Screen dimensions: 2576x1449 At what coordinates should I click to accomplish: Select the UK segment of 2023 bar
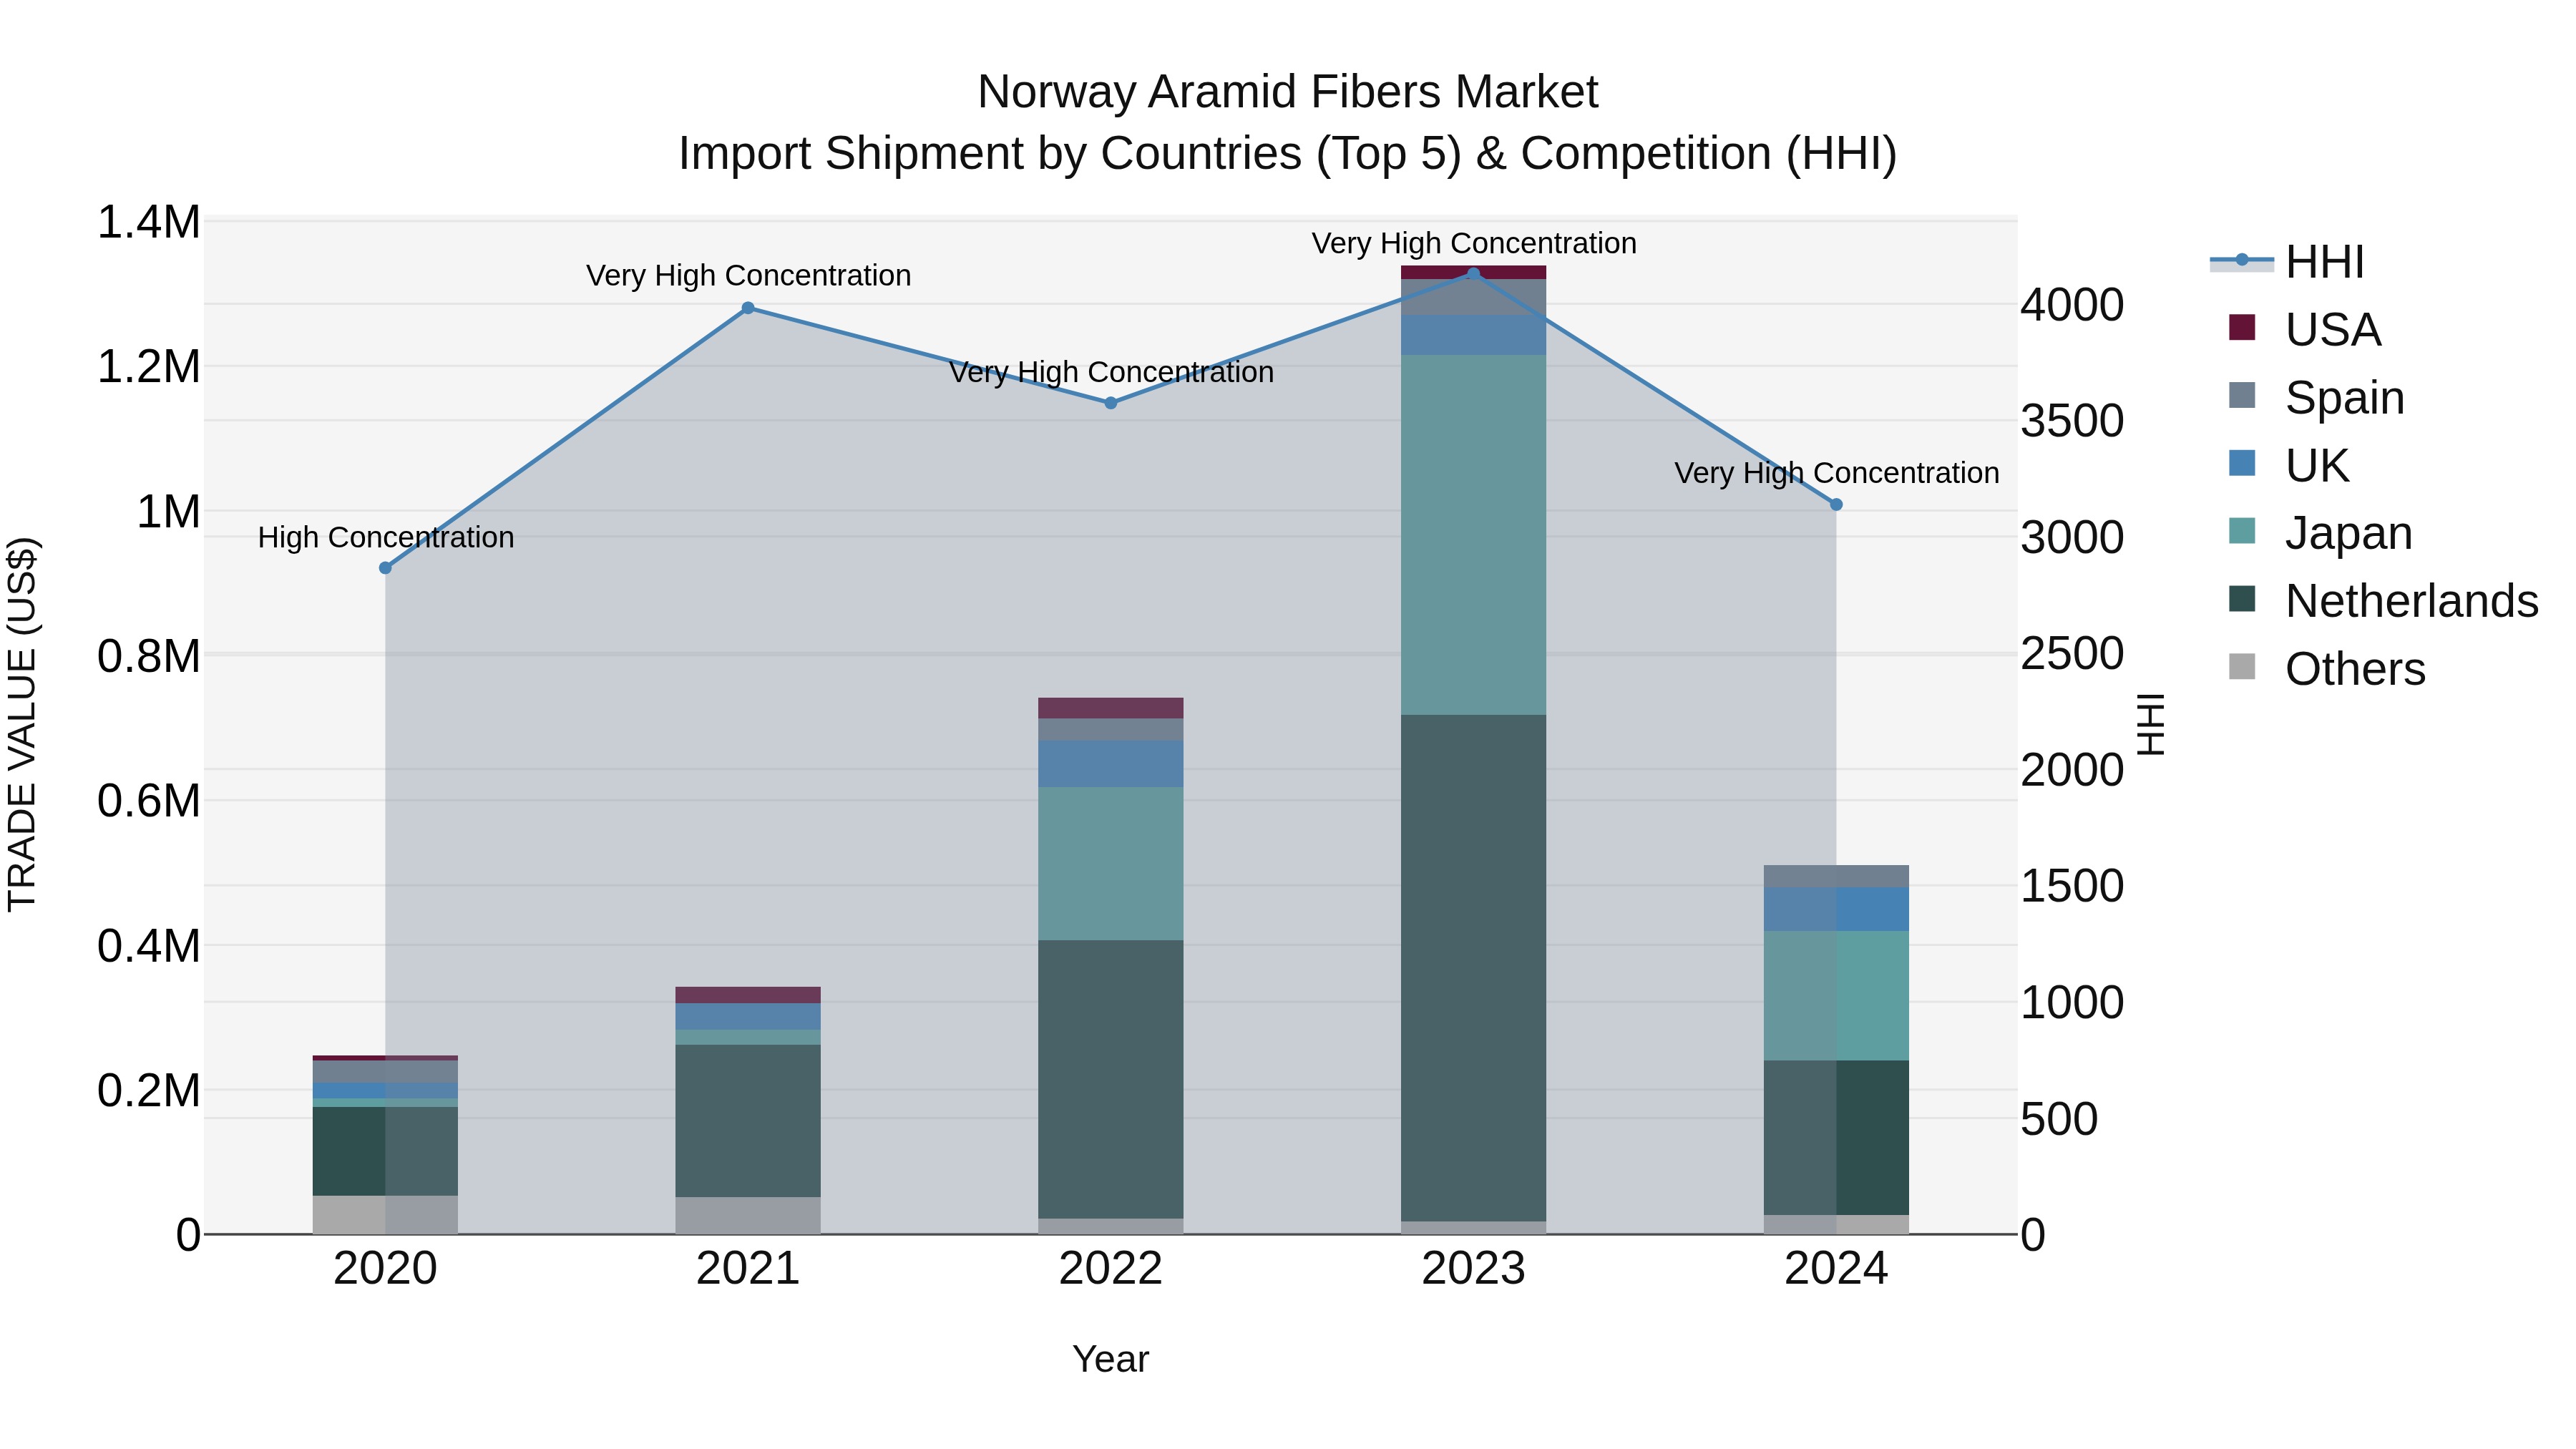[x=1473, y=335]
